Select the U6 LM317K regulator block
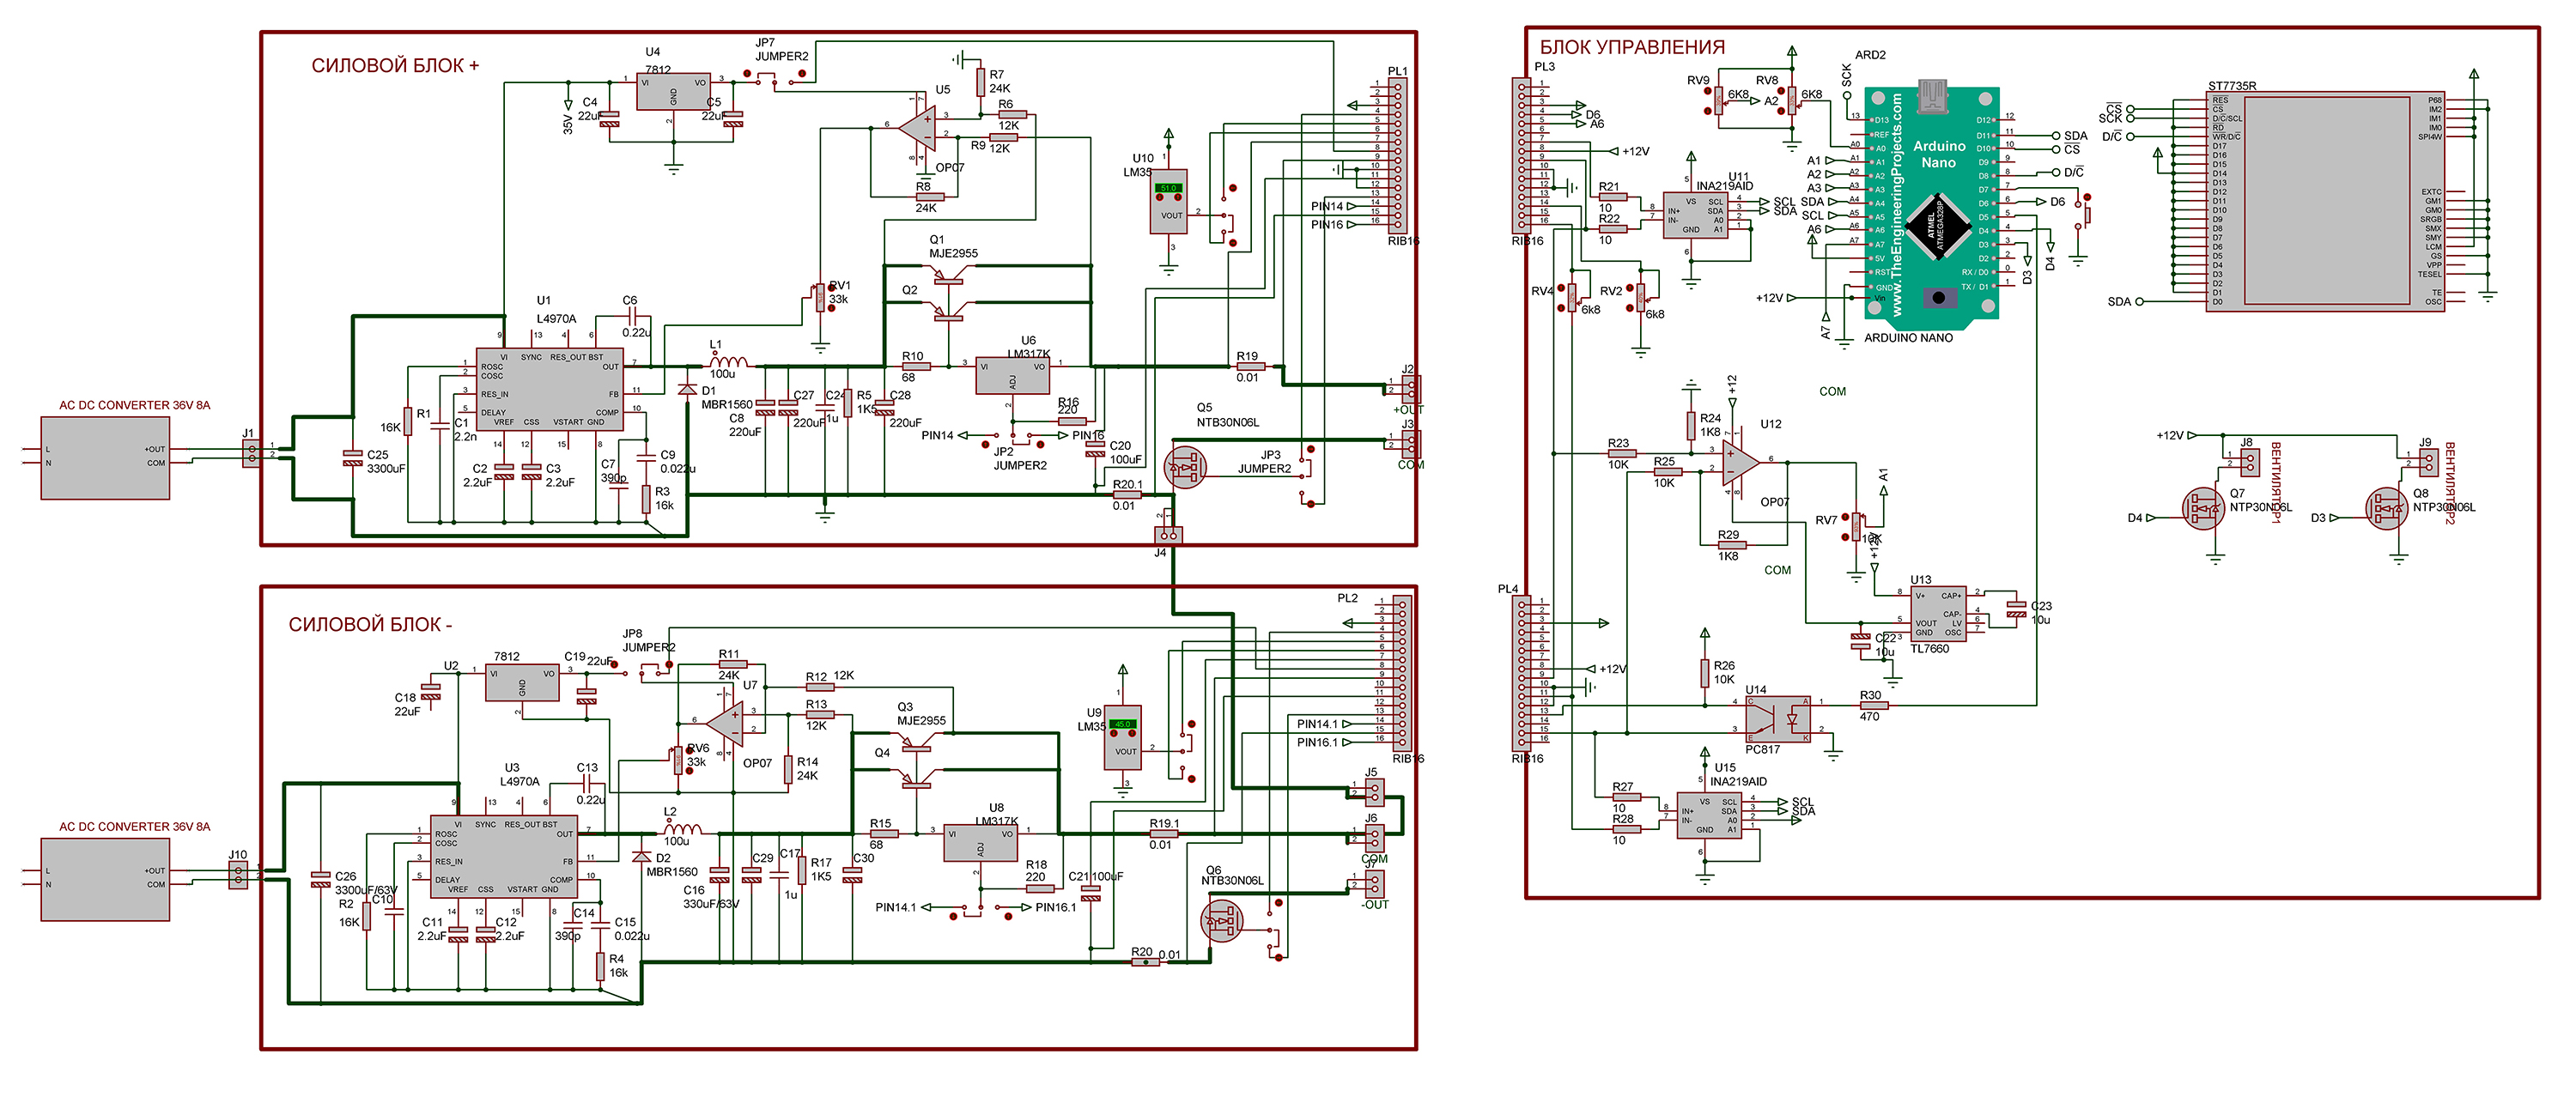 point(1013,375)
